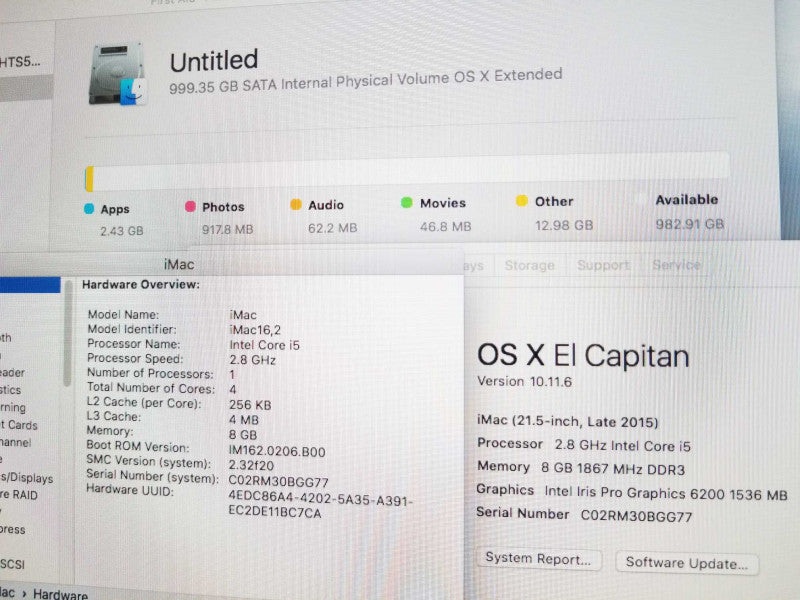Select the sidebar item ending in 'ress'
Screen dimensions: 800x600
[13, 530]
